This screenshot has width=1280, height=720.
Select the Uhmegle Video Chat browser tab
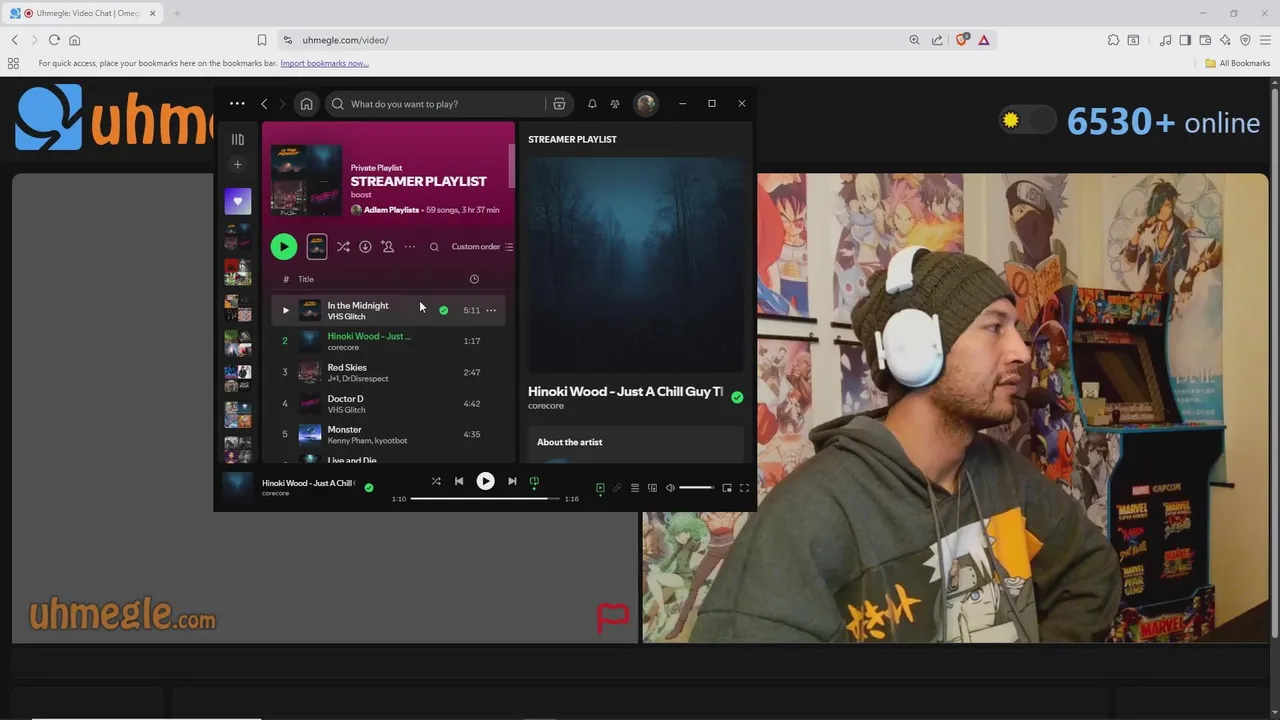pyautogui.click(x=84, y=13)
